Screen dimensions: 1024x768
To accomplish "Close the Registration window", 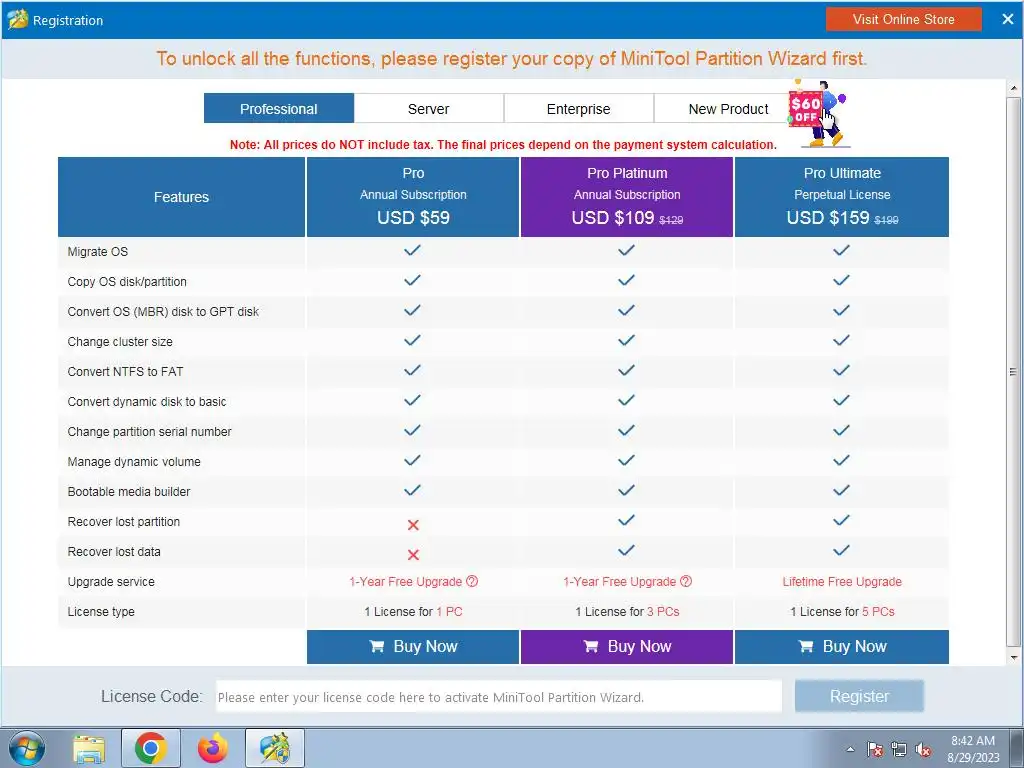I will pos(1008,20).
